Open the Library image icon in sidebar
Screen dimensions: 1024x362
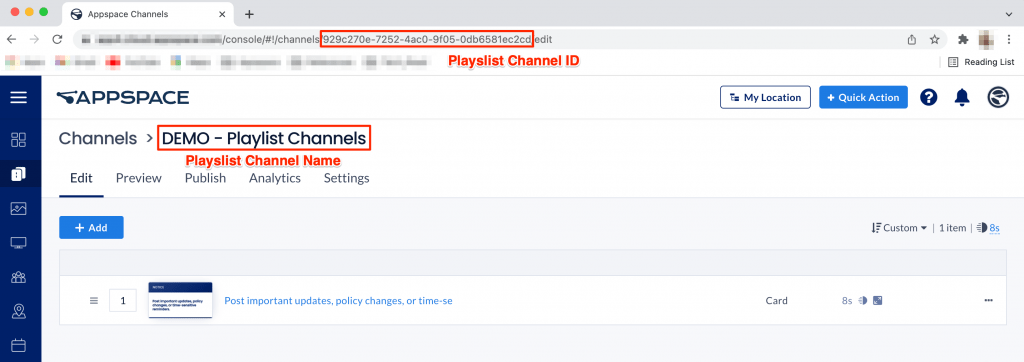18,208
